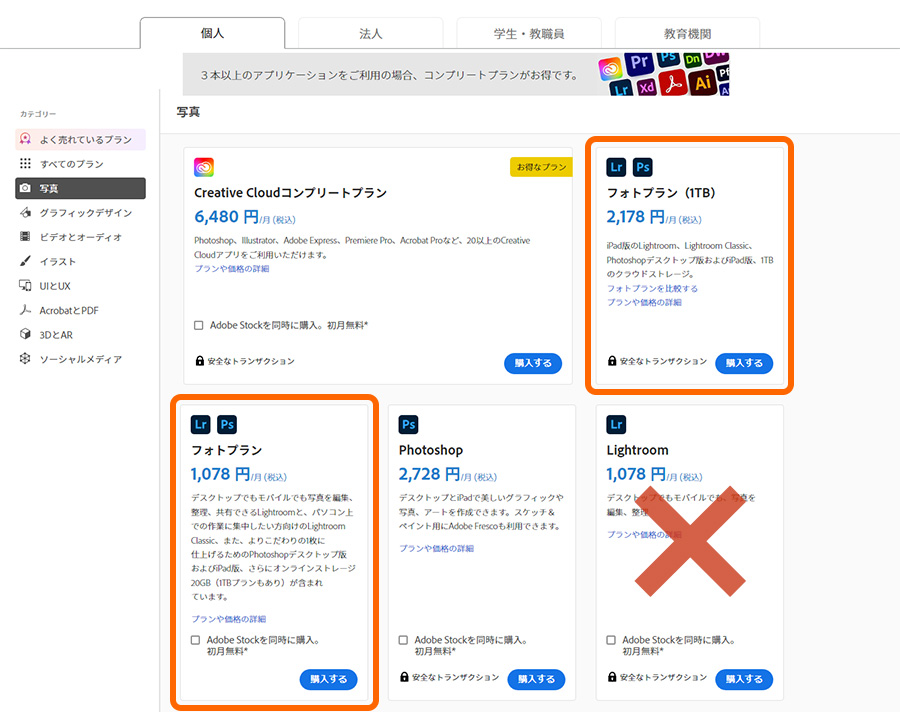Click the lock icon on Photoshop card
The image size is (900, 712).
point(405,677)
